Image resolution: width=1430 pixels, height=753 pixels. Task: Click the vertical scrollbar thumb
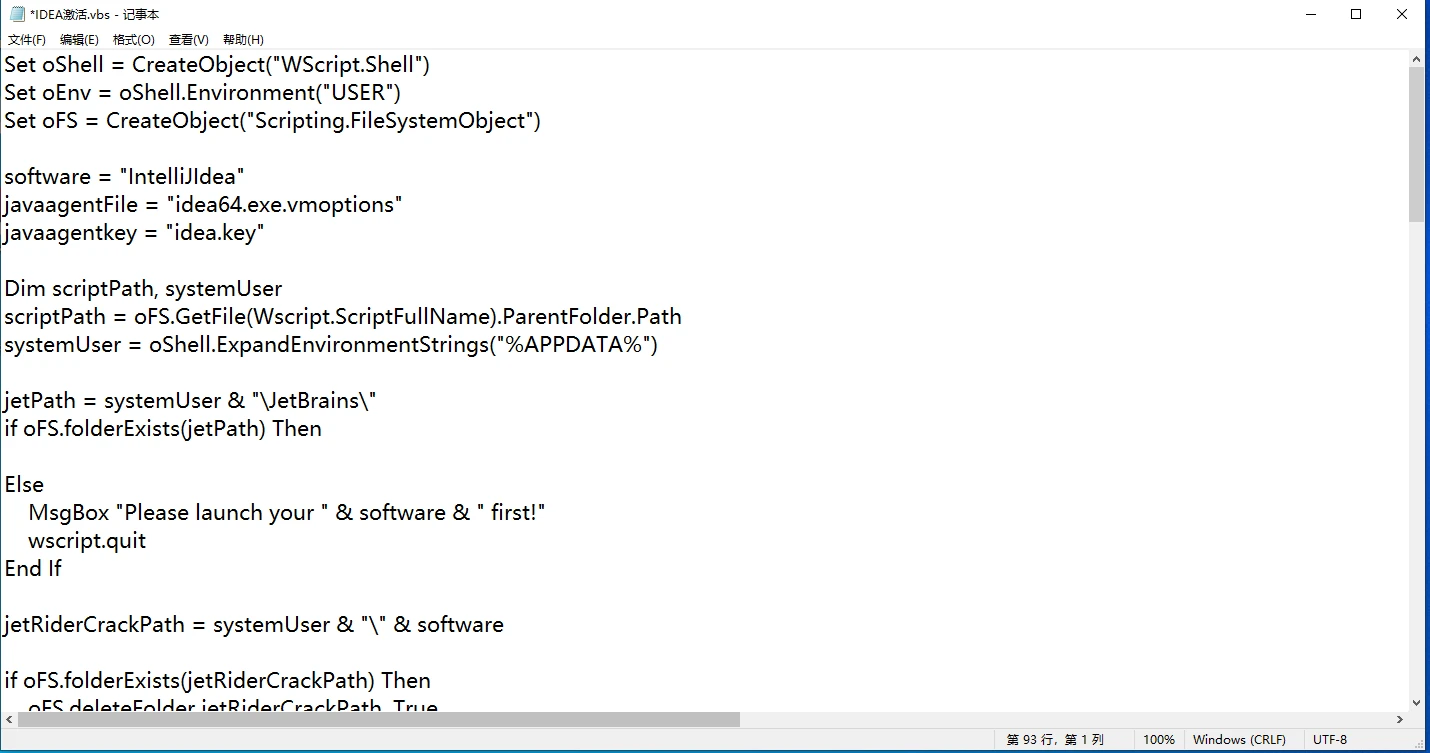(1416, 145)
